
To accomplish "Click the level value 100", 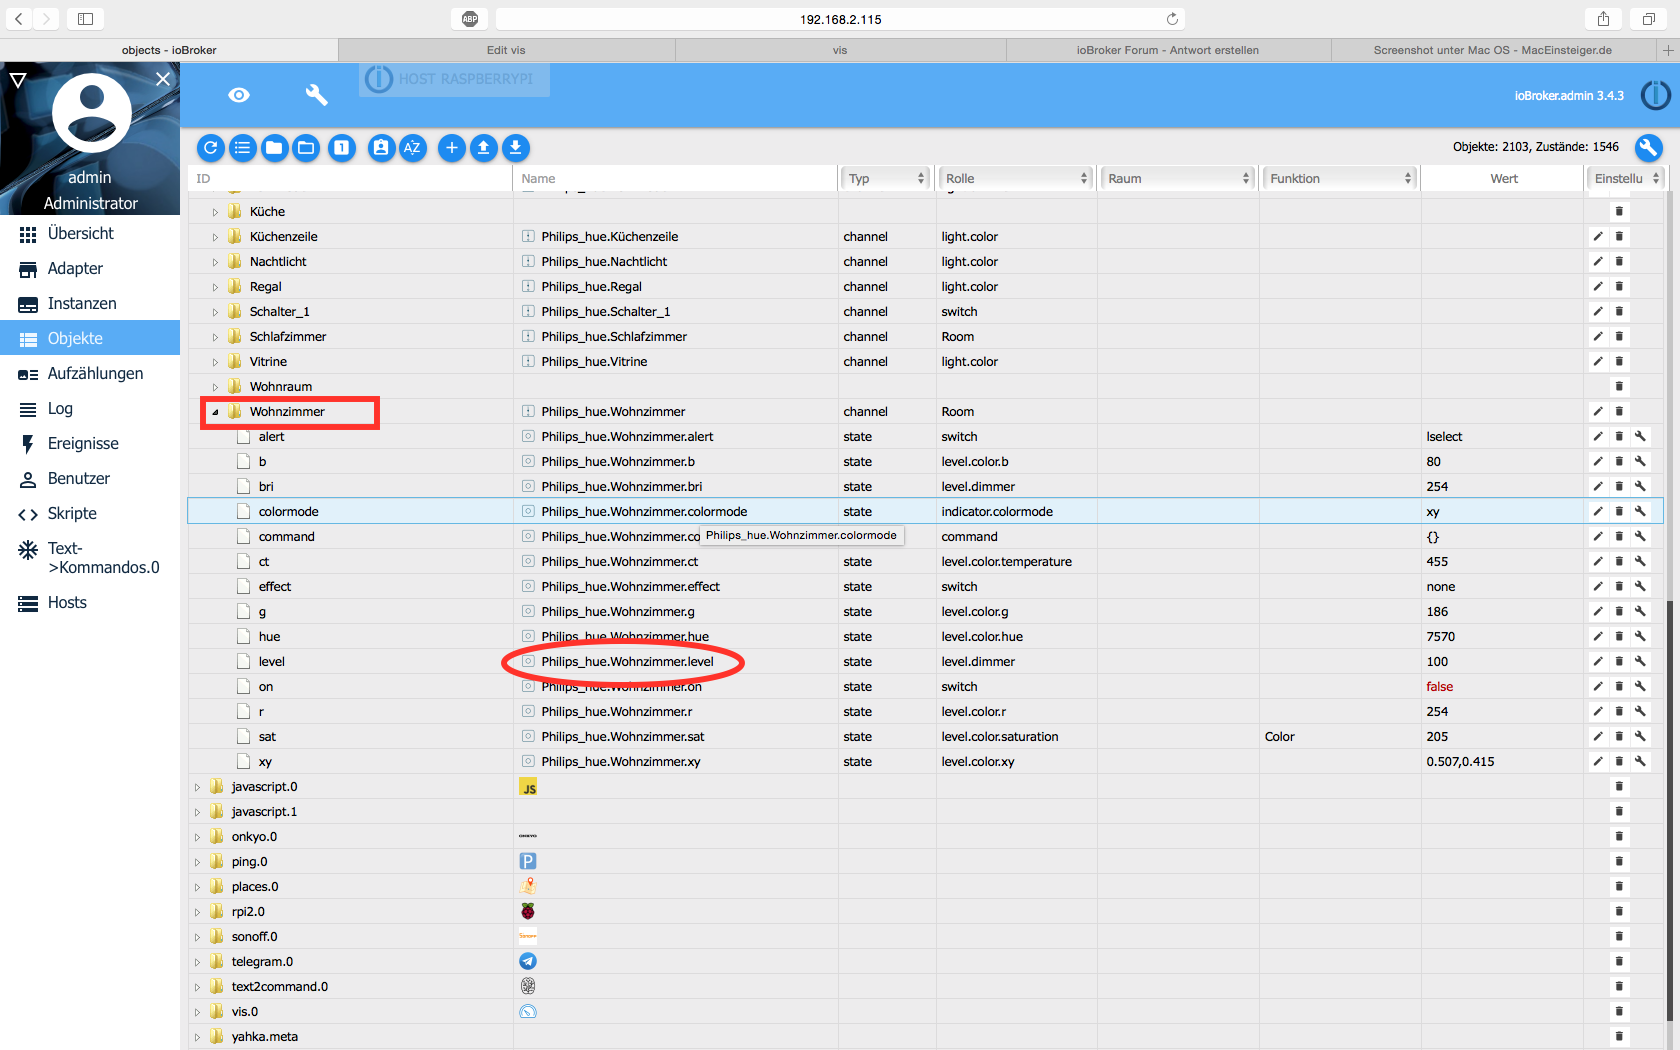I will (x=1437, y=662).
